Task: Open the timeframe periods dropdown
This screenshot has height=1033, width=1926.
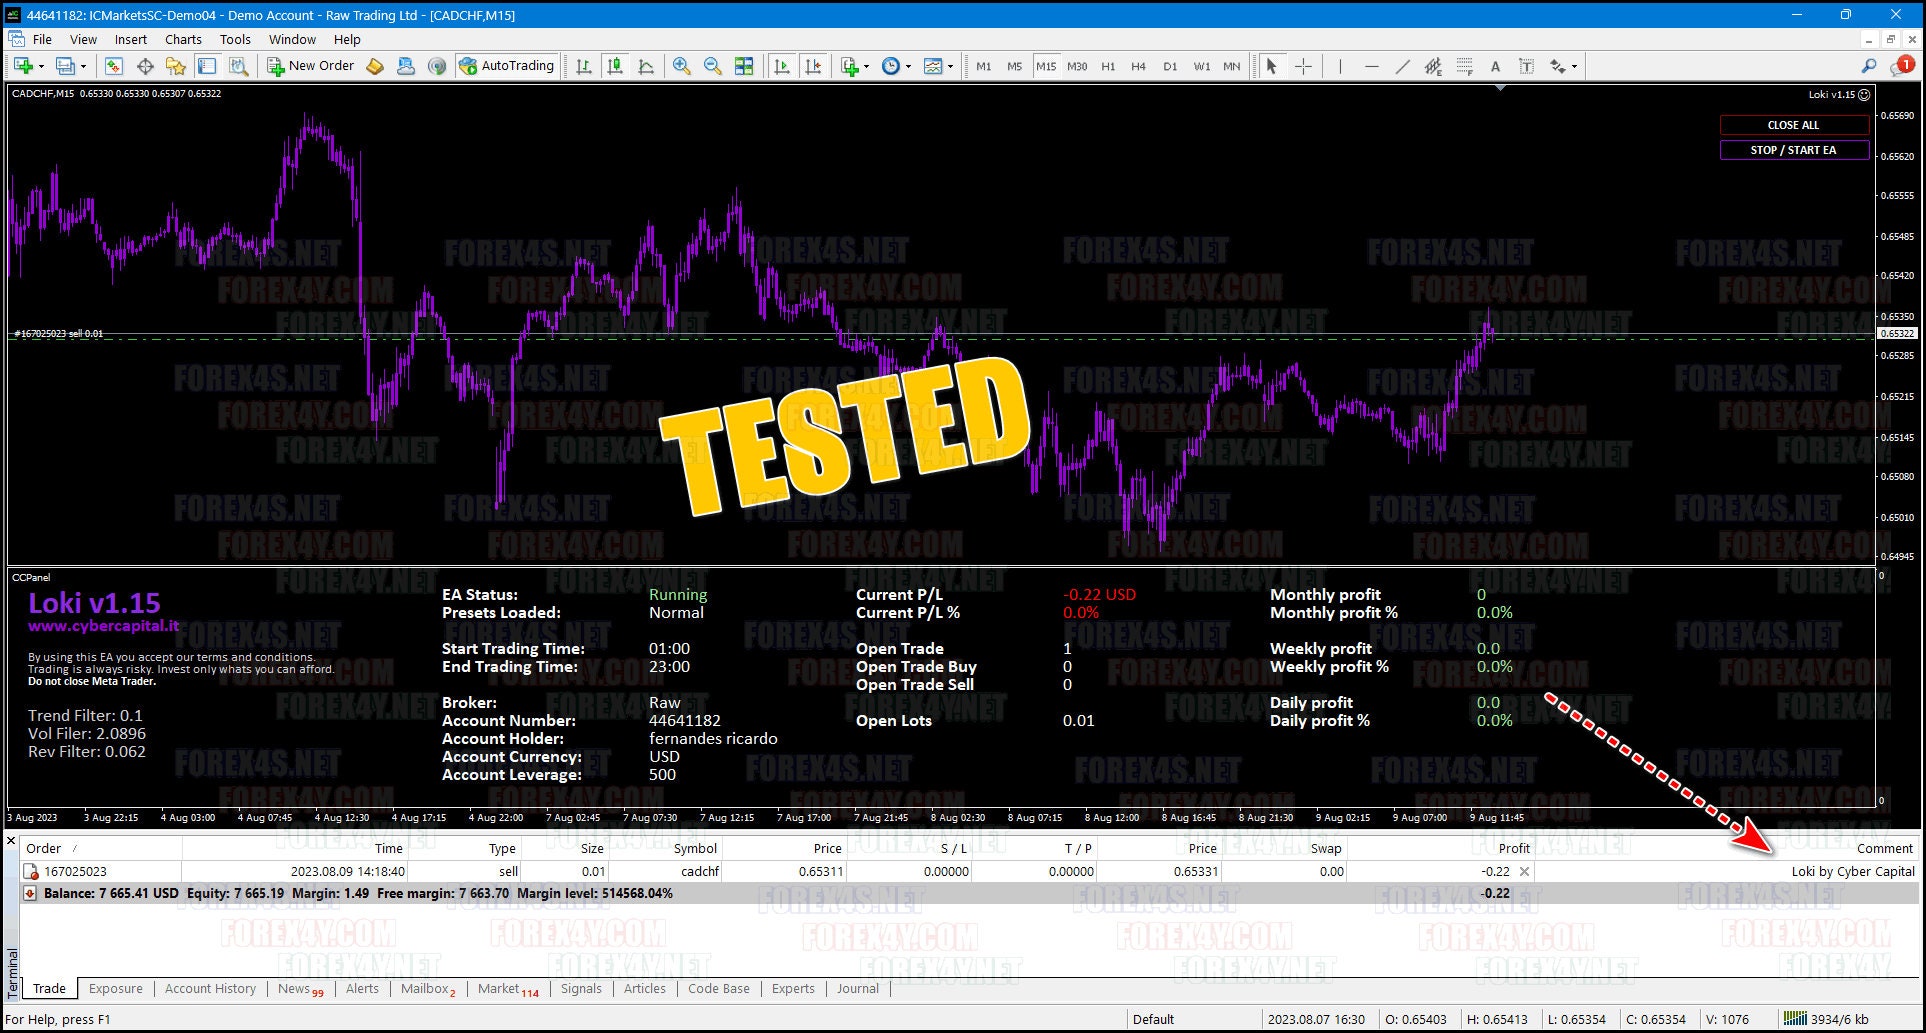Action: pyautogui.click(x=906, y=66)
